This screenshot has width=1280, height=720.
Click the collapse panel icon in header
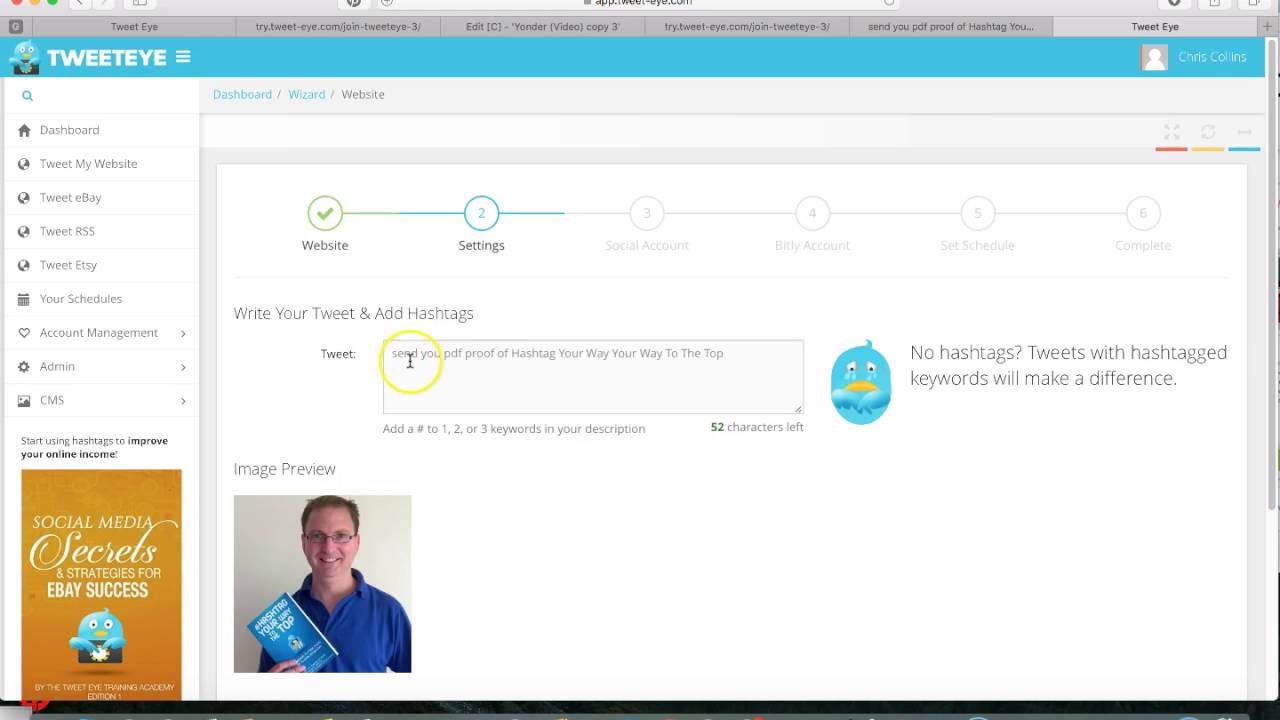click(x=1245, y=132)
